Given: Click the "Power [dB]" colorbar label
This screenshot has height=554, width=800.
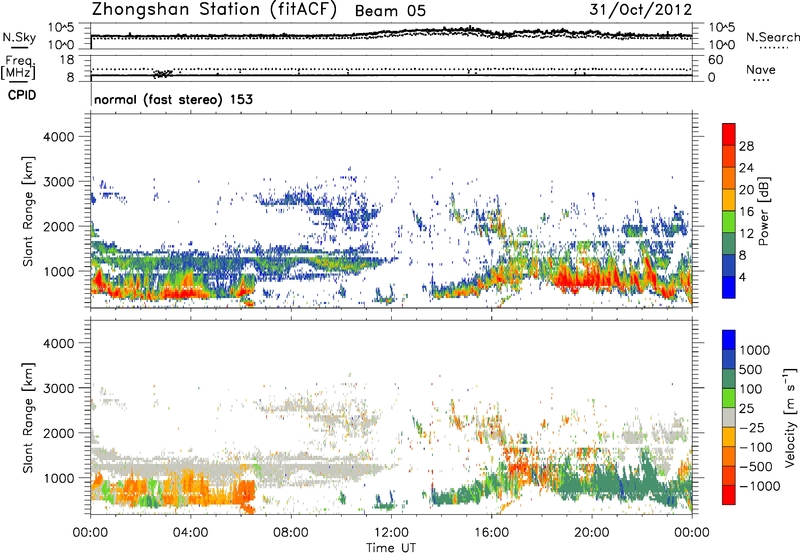Looking at the screenshot, I should (x=764, y=211).
